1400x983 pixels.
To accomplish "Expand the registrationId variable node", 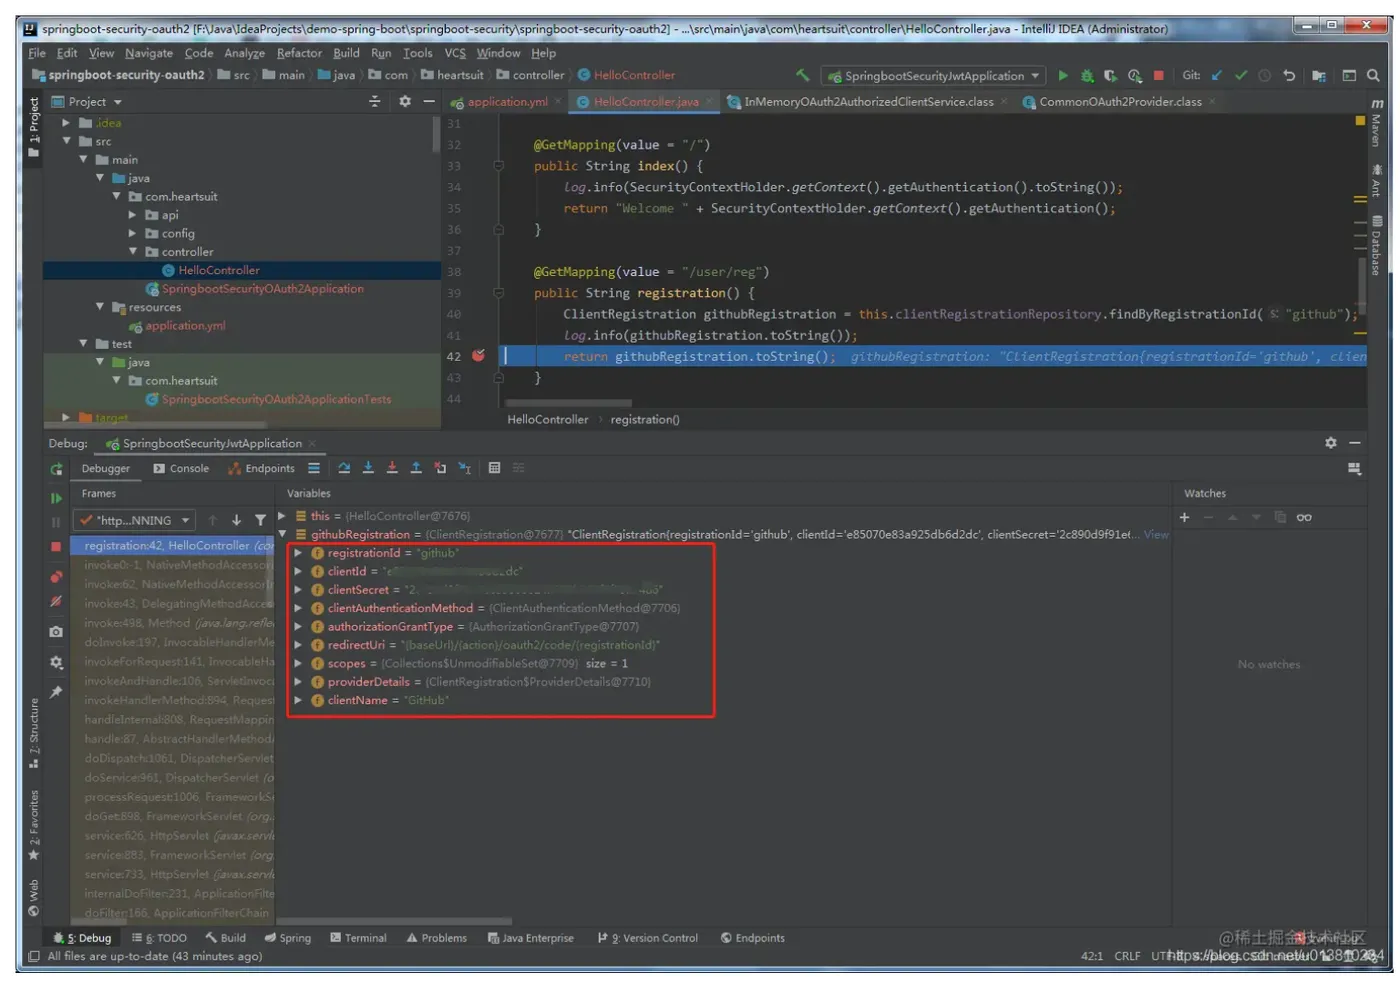I will pos(298,553).
